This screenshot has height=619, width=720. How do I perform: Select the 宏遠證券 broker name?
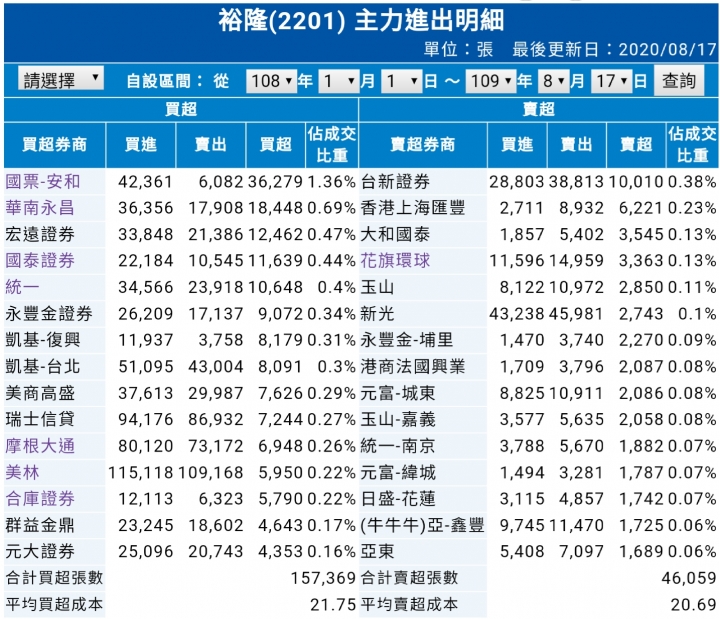[39, 235]
